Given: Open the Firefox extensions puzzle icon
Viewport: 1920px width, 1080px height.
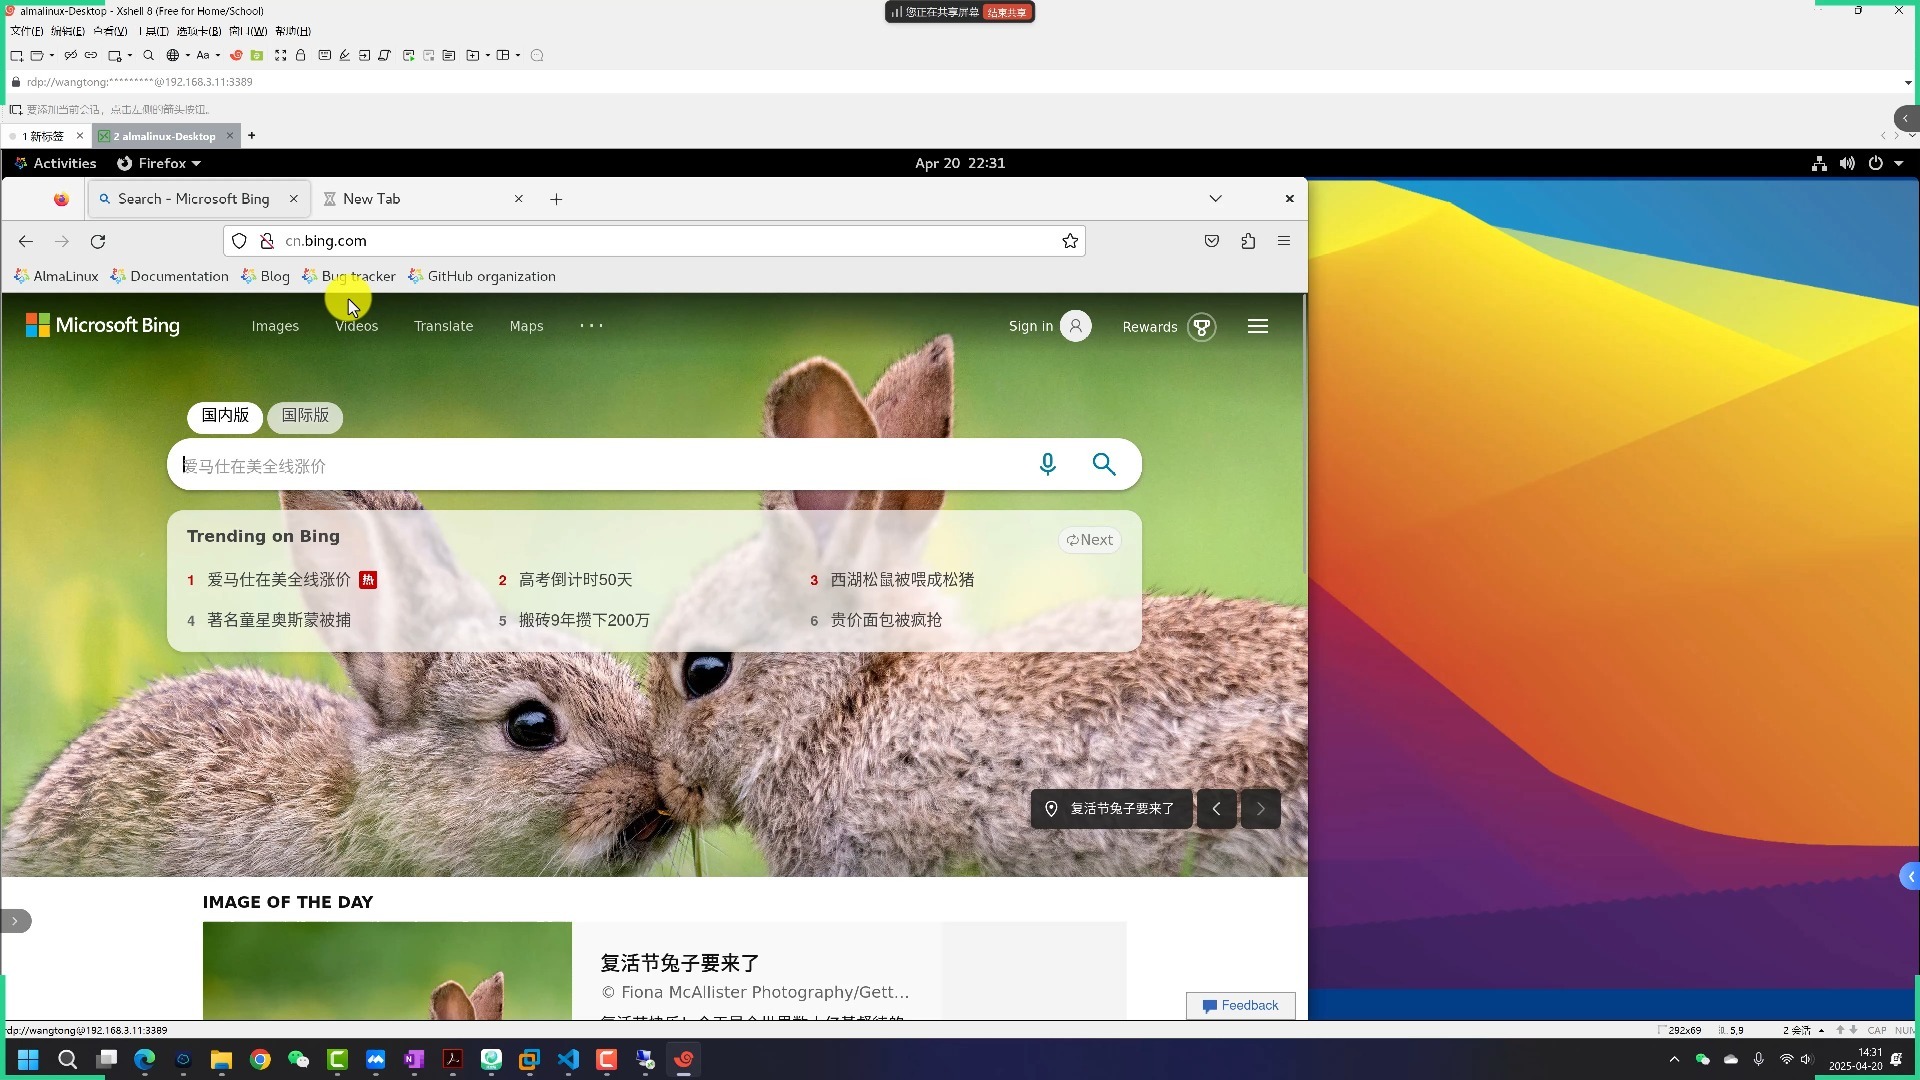Looking at the screenshot, I should [x=1248, y=241].
